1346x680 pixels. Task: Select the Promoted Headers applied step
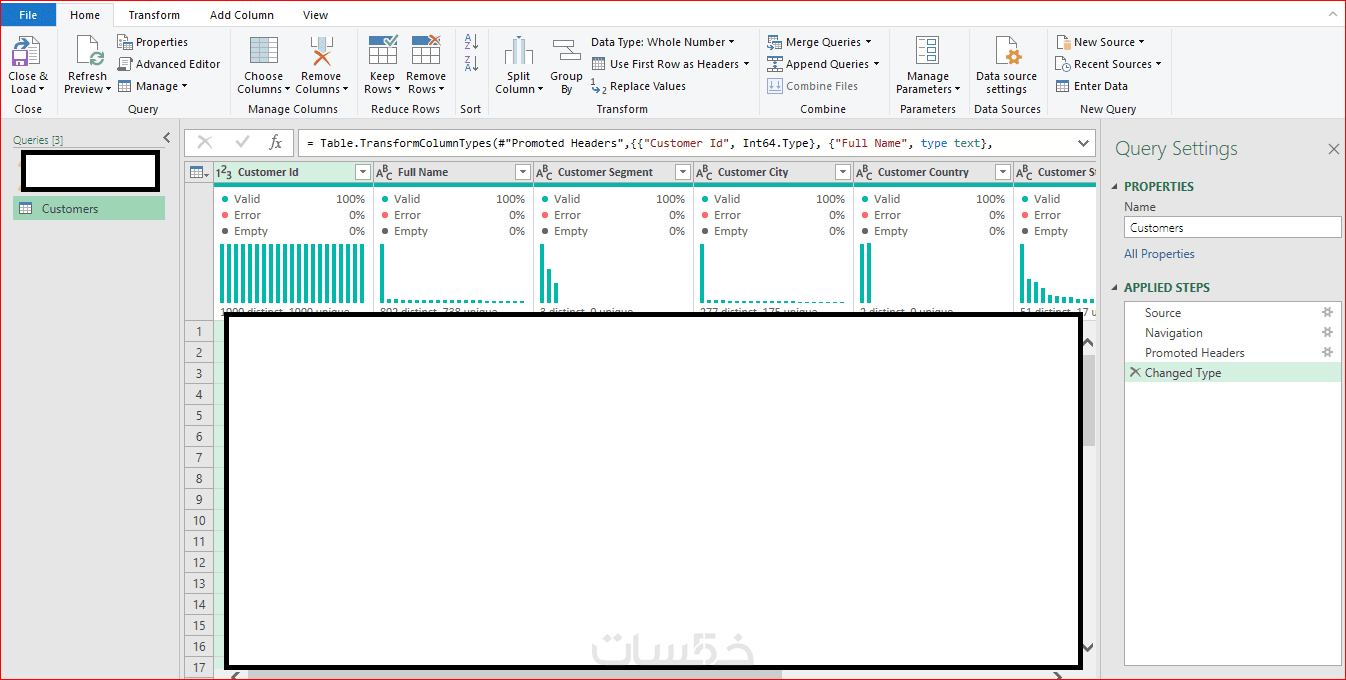[x=1232, y=352]
